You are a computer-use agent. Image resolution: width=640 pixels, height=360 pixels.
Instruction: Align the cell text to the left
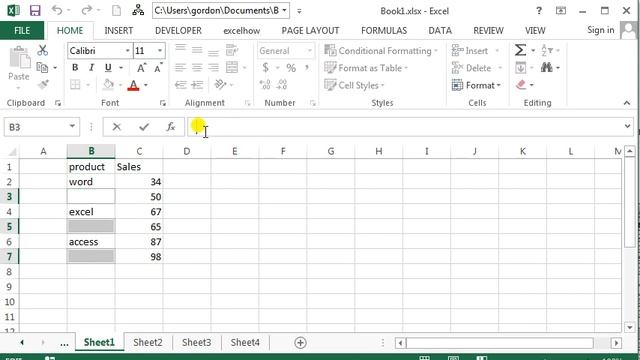(x=180, y=67)
